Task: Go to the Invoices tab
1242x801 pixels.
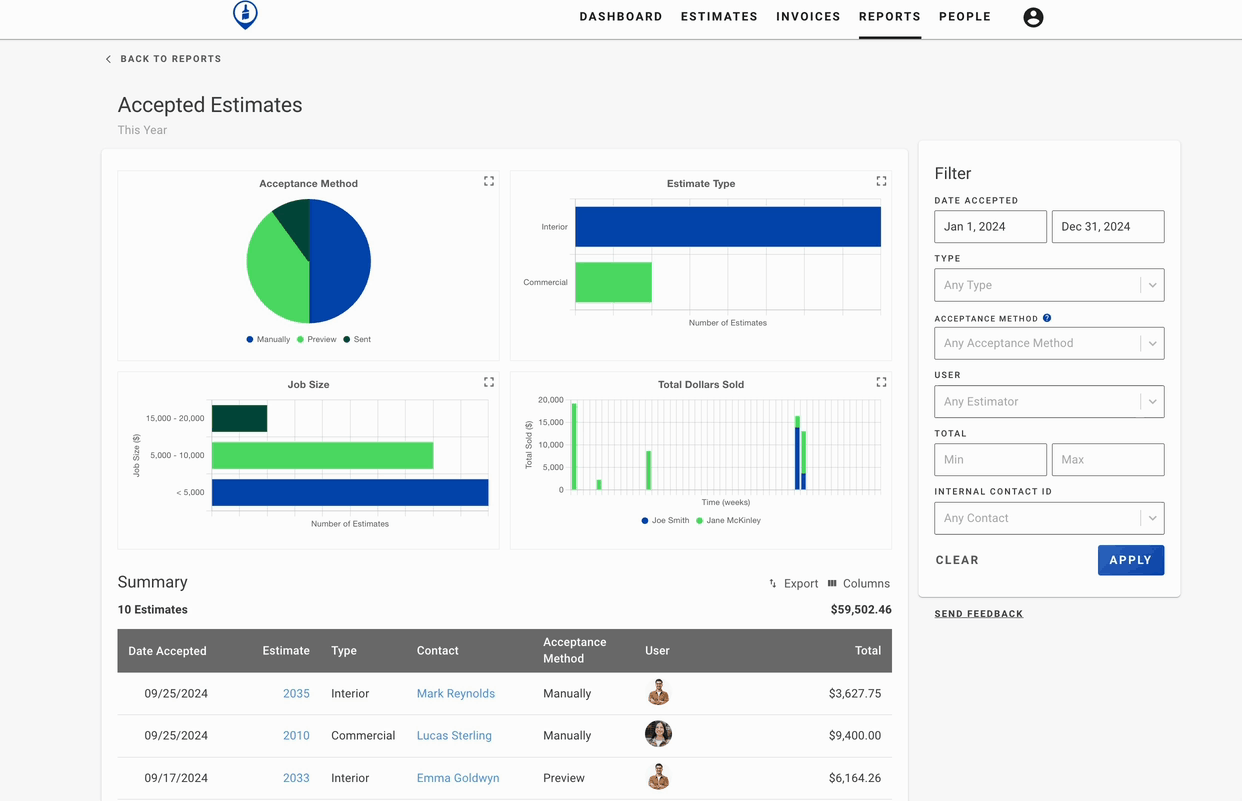Action: [808, 17]
